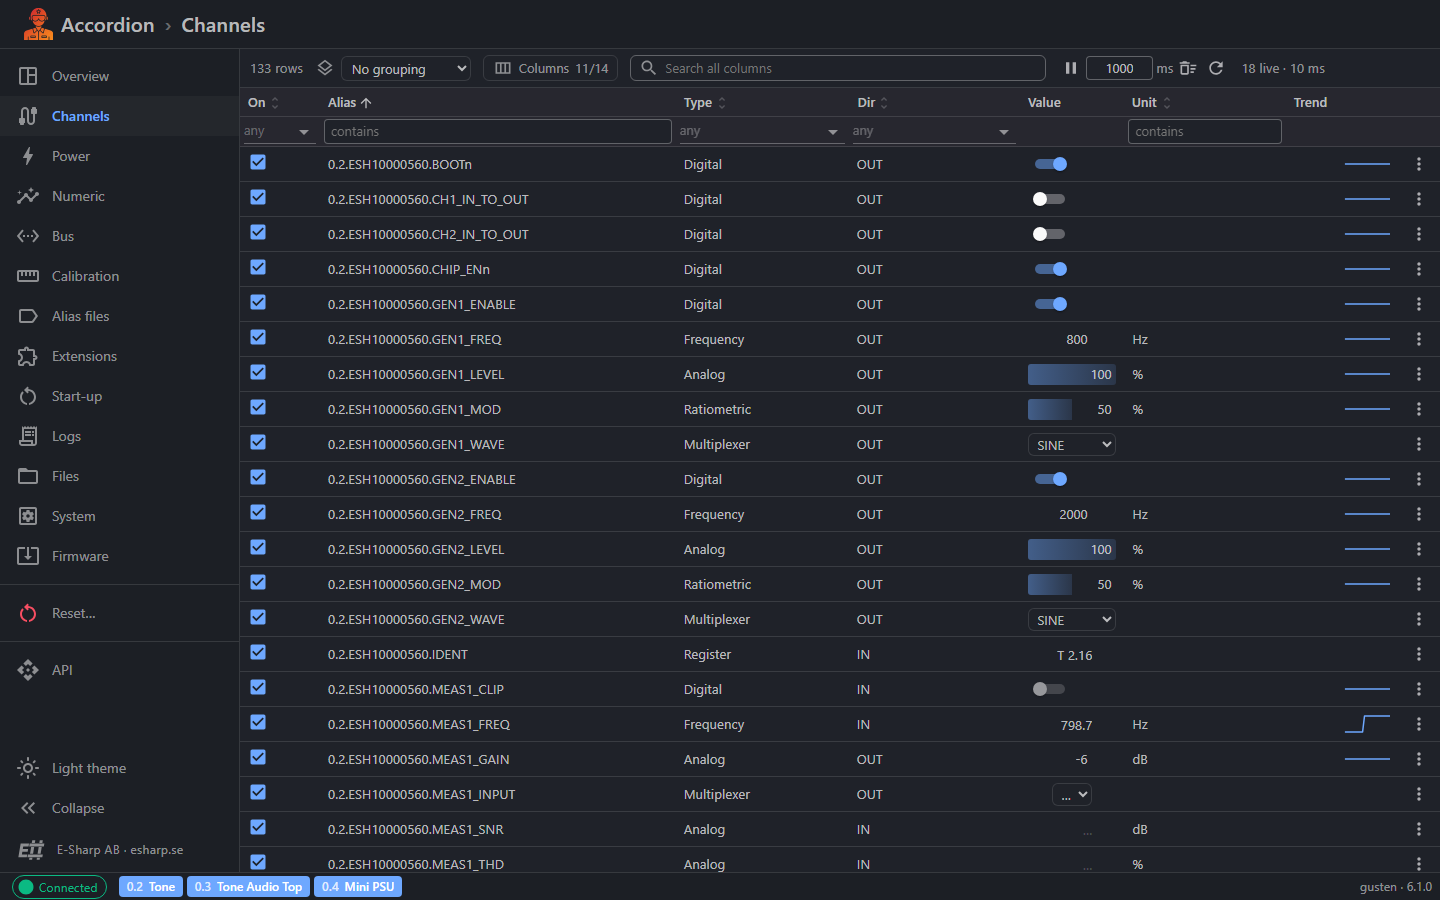Toggle GEN2_ENABLE switch off

(x=1051, y=479)
